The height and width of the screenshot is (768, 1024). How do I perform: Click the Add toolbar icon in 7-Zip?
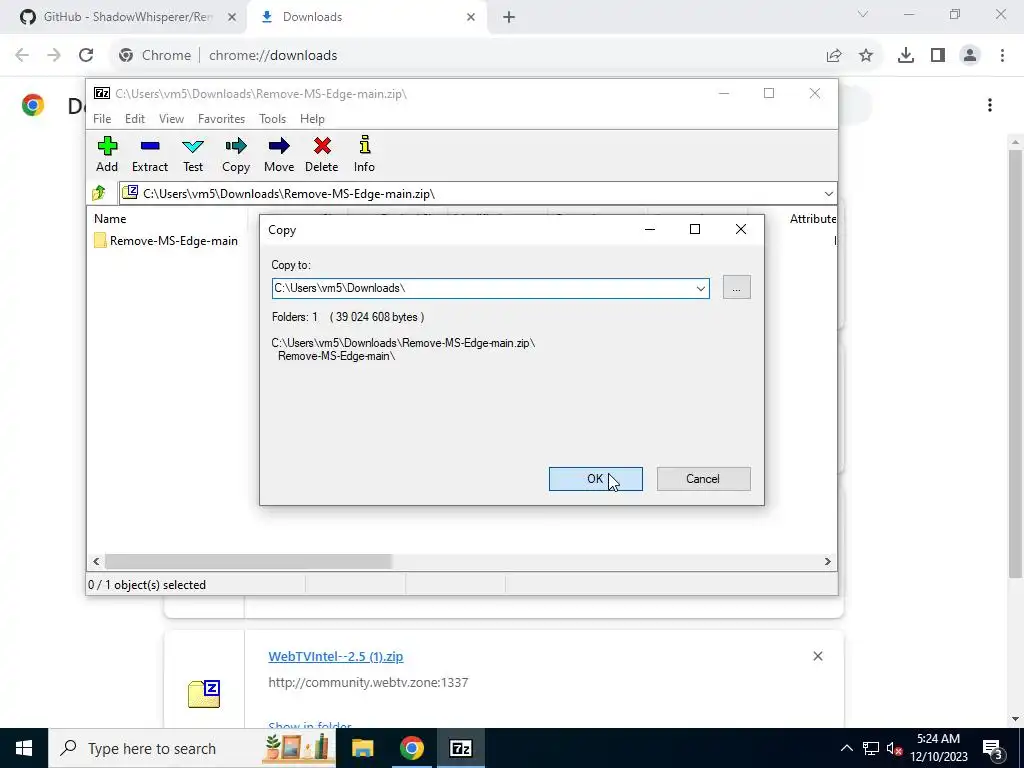[107, 154]
